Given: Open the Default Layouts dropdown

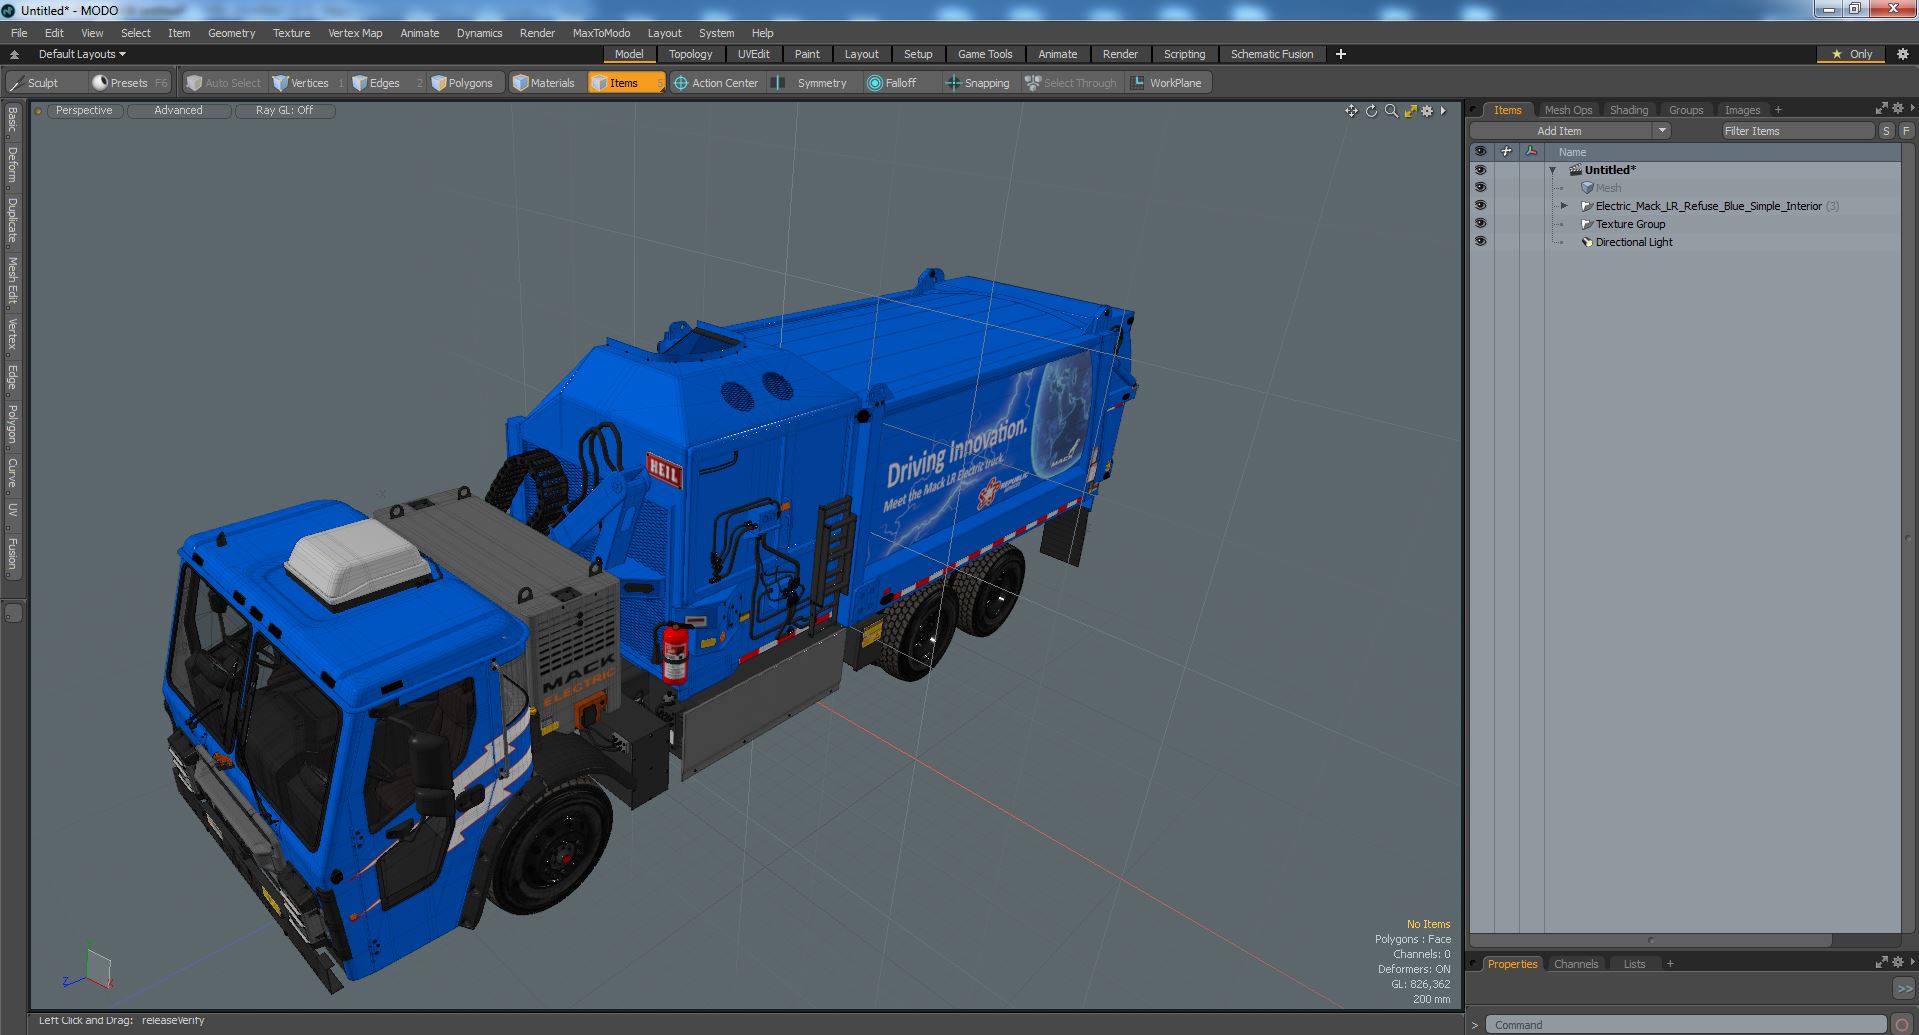Looking at the screenshot, I should coord(82,54).
